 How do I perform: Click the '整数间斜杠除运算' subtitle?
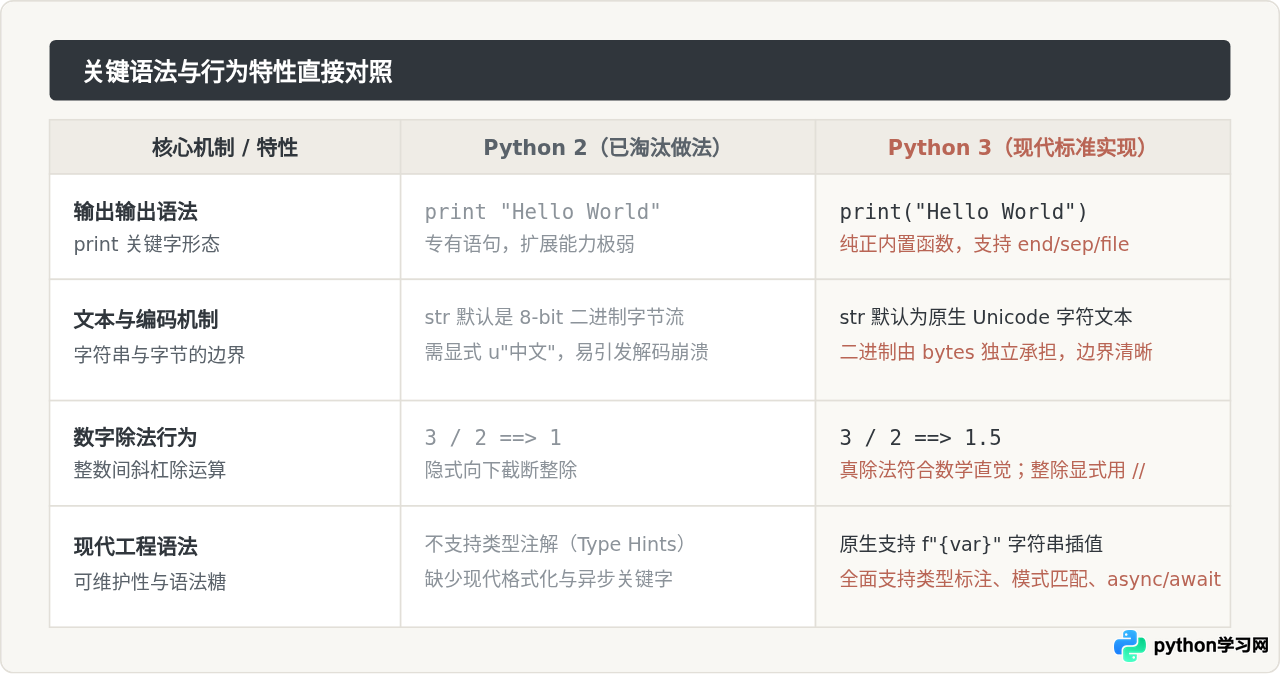coord(150,470)
